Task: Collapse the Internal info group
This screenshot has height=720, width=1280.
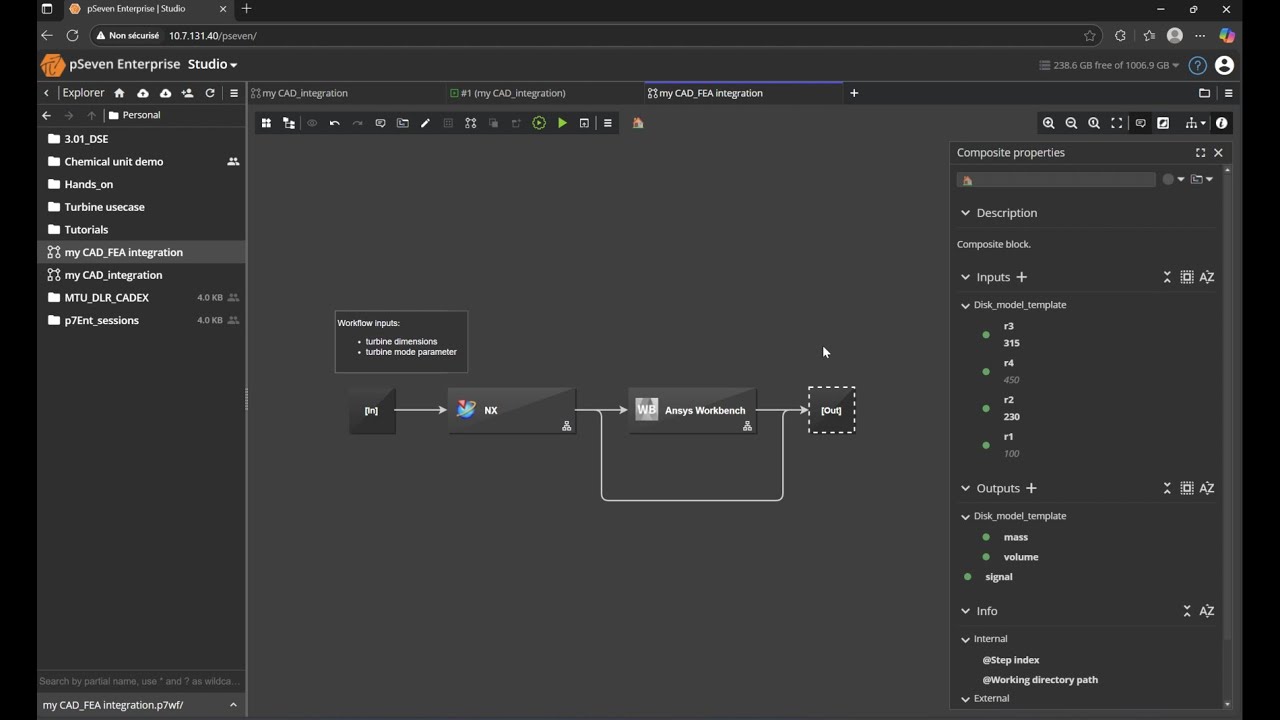Action: (965, 639)
